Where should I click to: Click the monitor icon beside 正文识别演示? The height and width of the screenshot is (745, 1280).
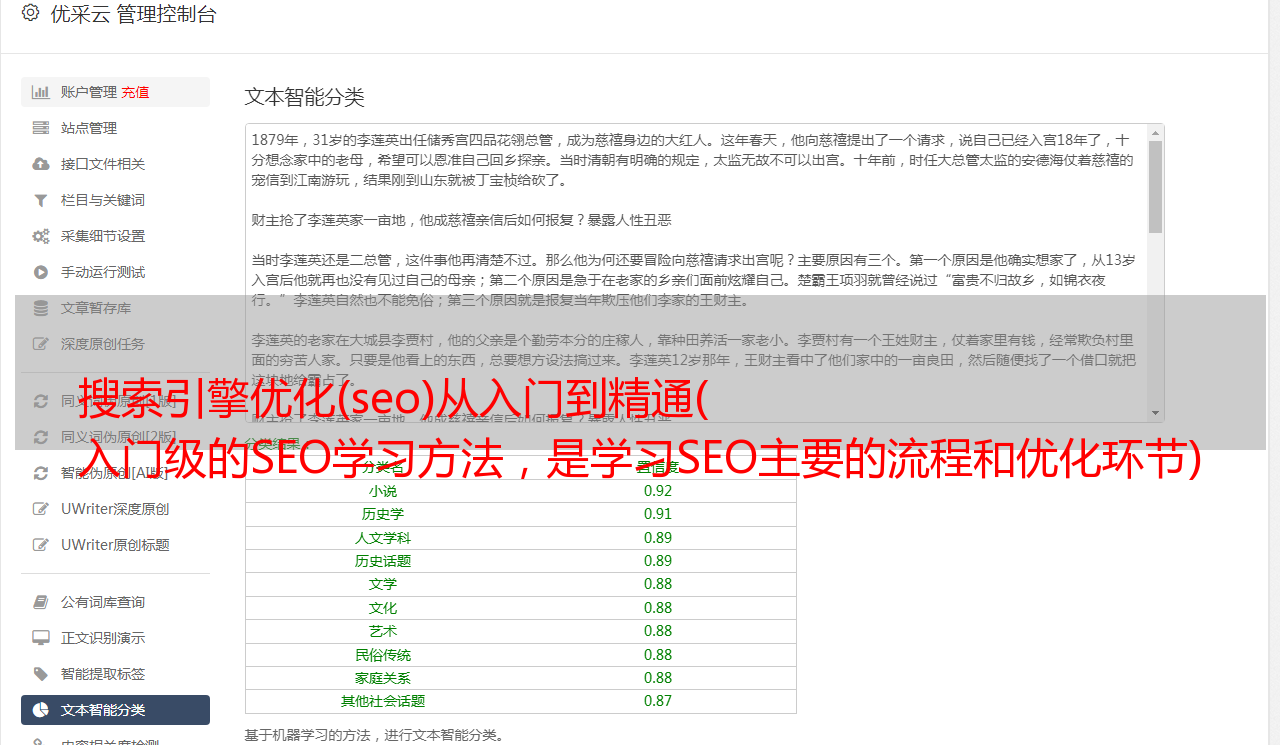(x=41, y=638)
